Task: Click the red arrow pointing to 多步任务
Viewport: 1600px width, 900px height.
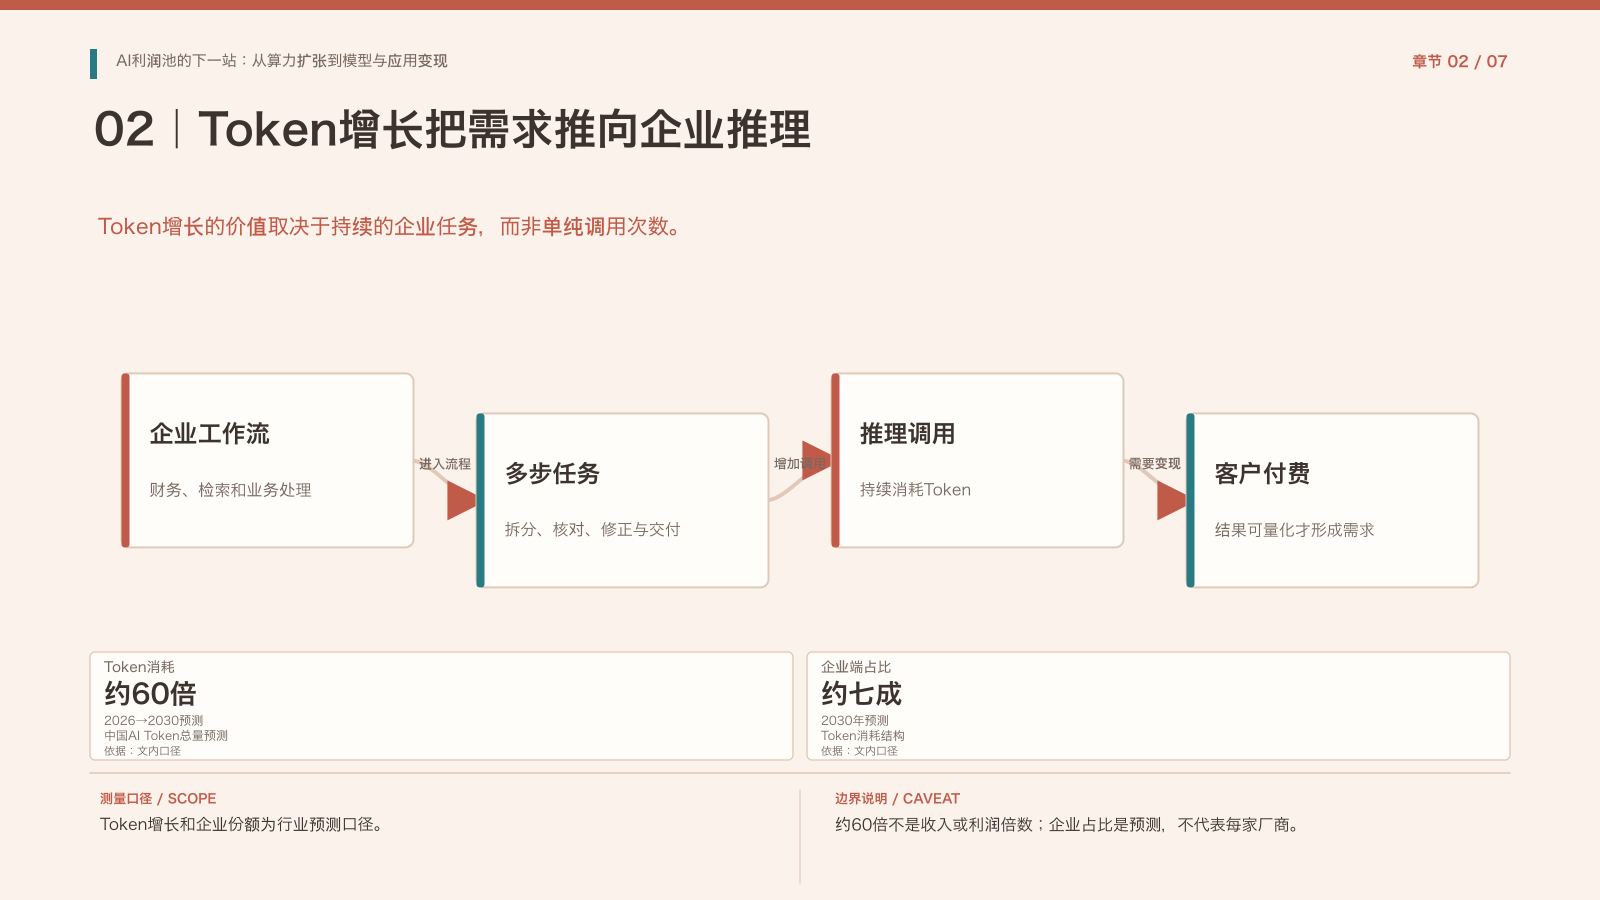Action: point(461,500)
